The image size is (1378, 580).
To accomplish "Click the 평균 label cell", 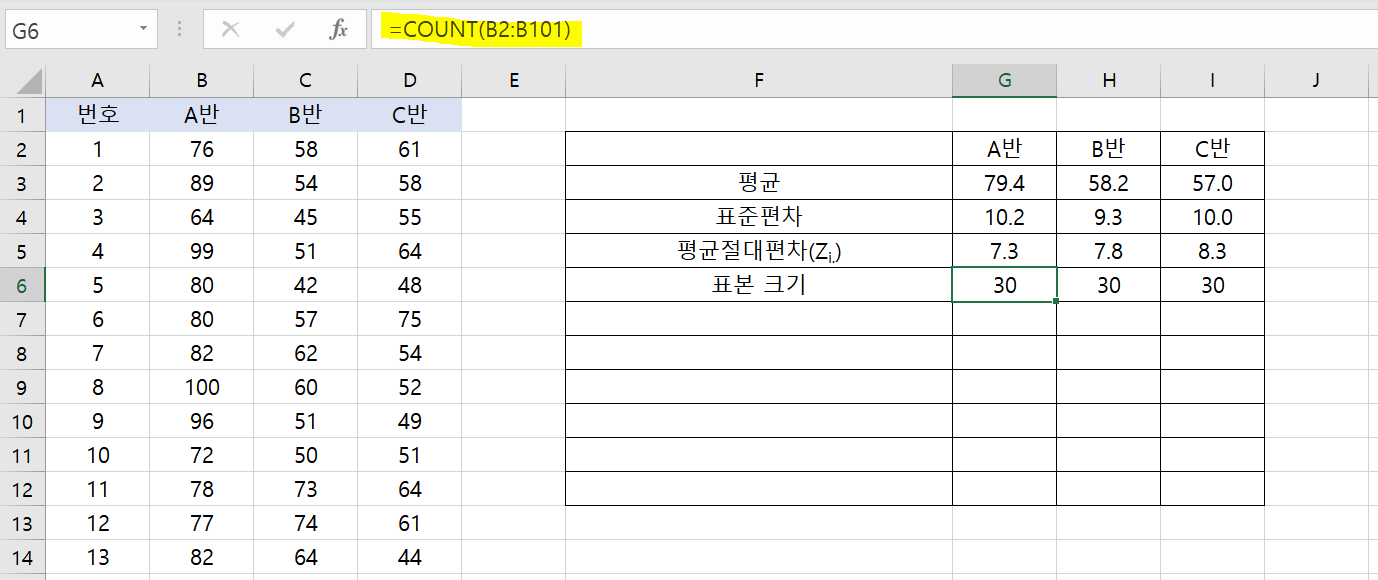I will pos(759,183).
